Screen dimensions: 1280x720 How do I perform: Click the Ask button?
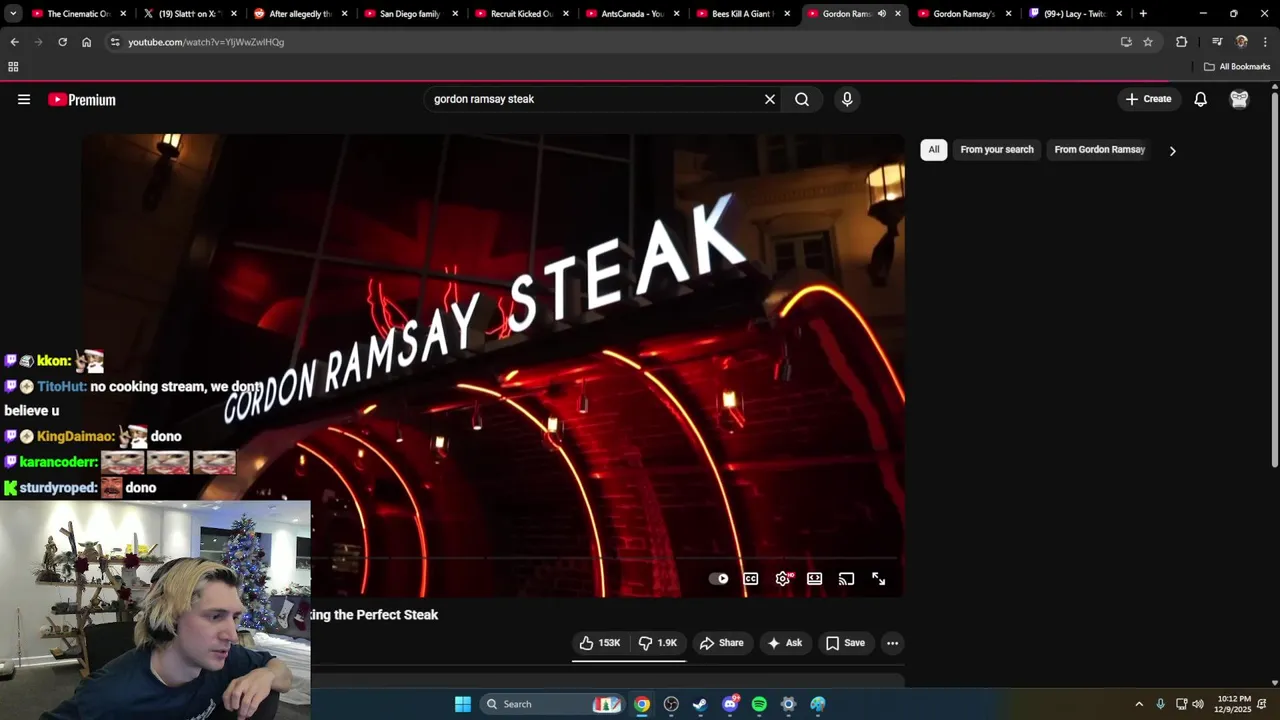click(x=785, y=643)
